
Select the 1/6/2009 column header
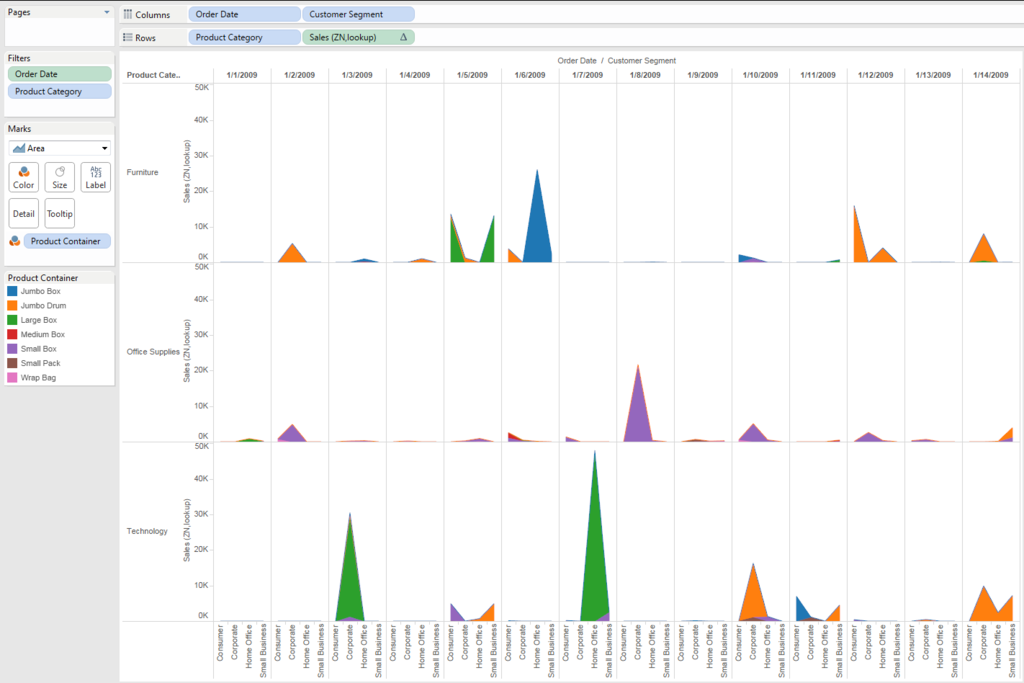(x=530, y=75)
